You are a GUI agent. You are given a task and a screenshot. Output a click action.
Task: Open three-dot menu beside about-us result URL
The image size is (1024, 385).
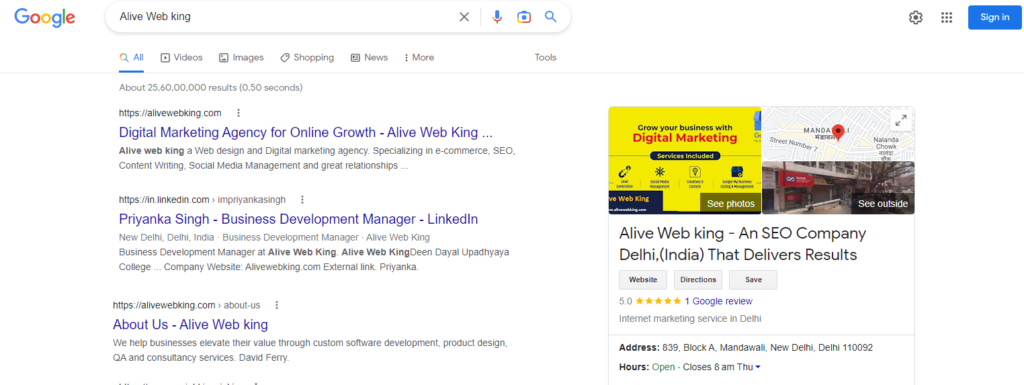[x=277, y=305]
